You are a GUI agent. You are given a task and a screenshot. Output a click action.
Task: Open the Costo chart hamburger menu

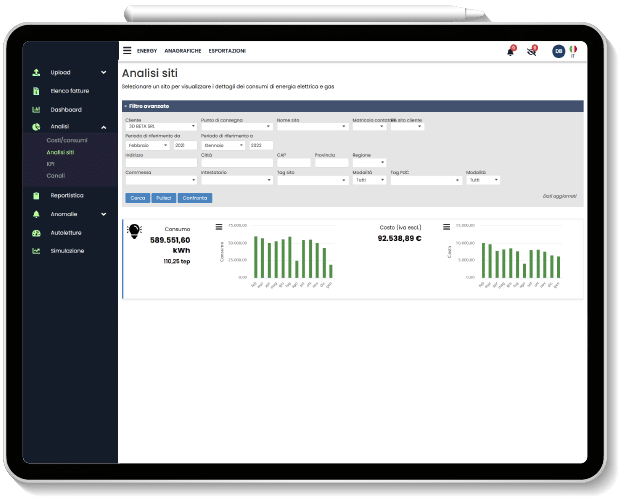447,227
